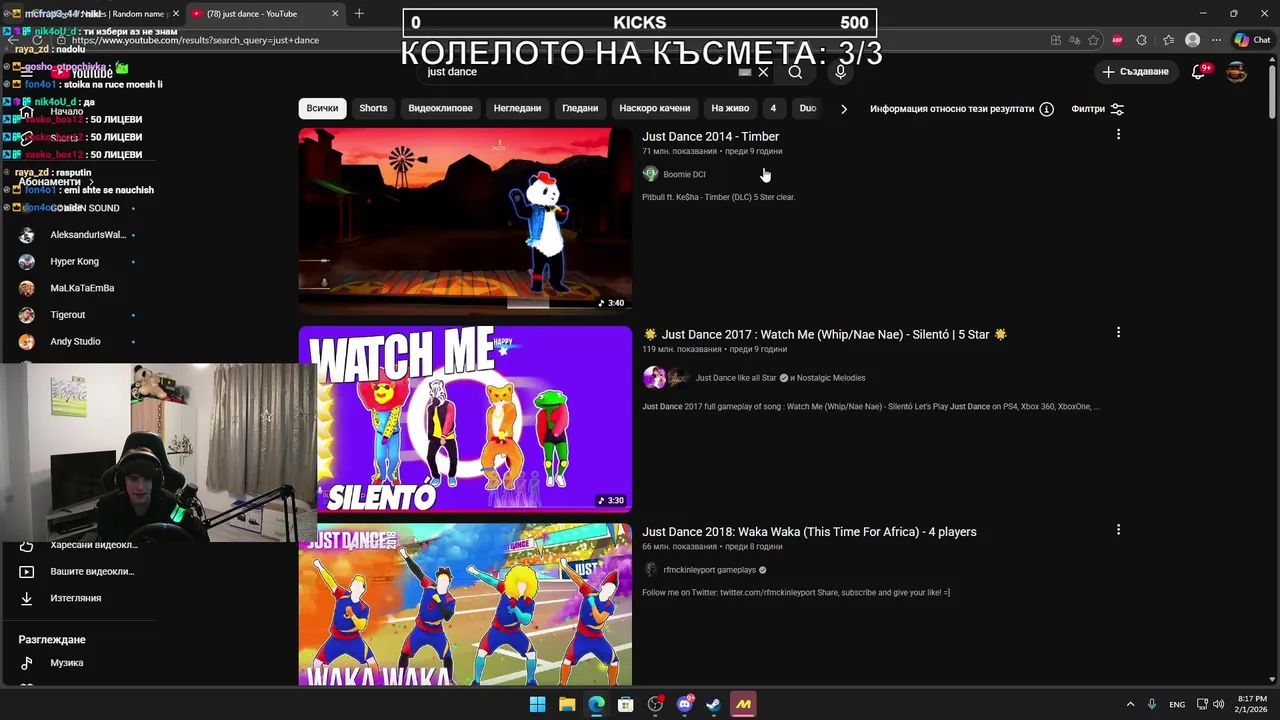This screenshot has width=1280, height=720.
Task: Open the Just Dance 2017 Watch Me title
Action: click(x=825, y=334)
